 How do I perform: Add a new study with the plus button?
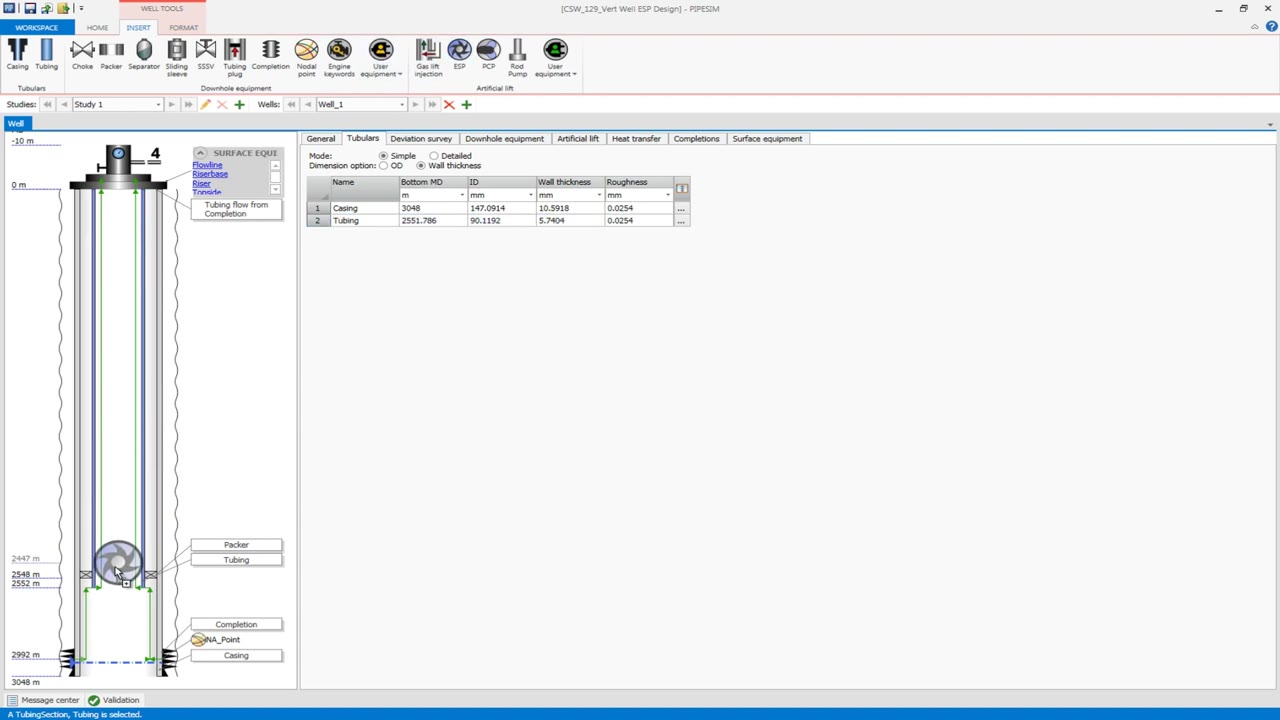point(239,104)
